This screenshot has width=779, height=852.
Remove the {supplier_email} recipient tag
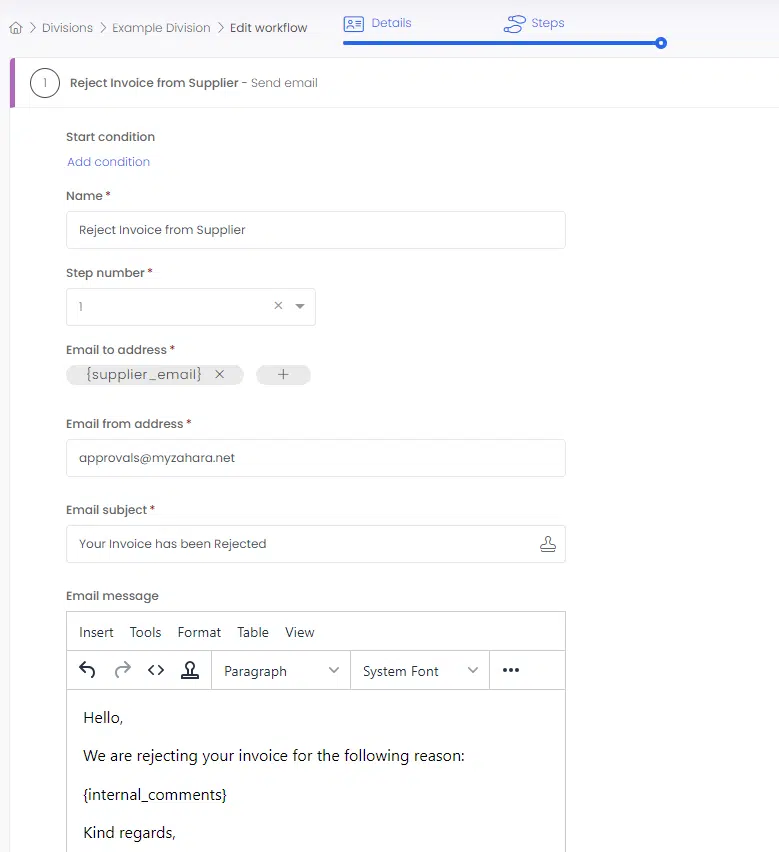pos(219,374)
